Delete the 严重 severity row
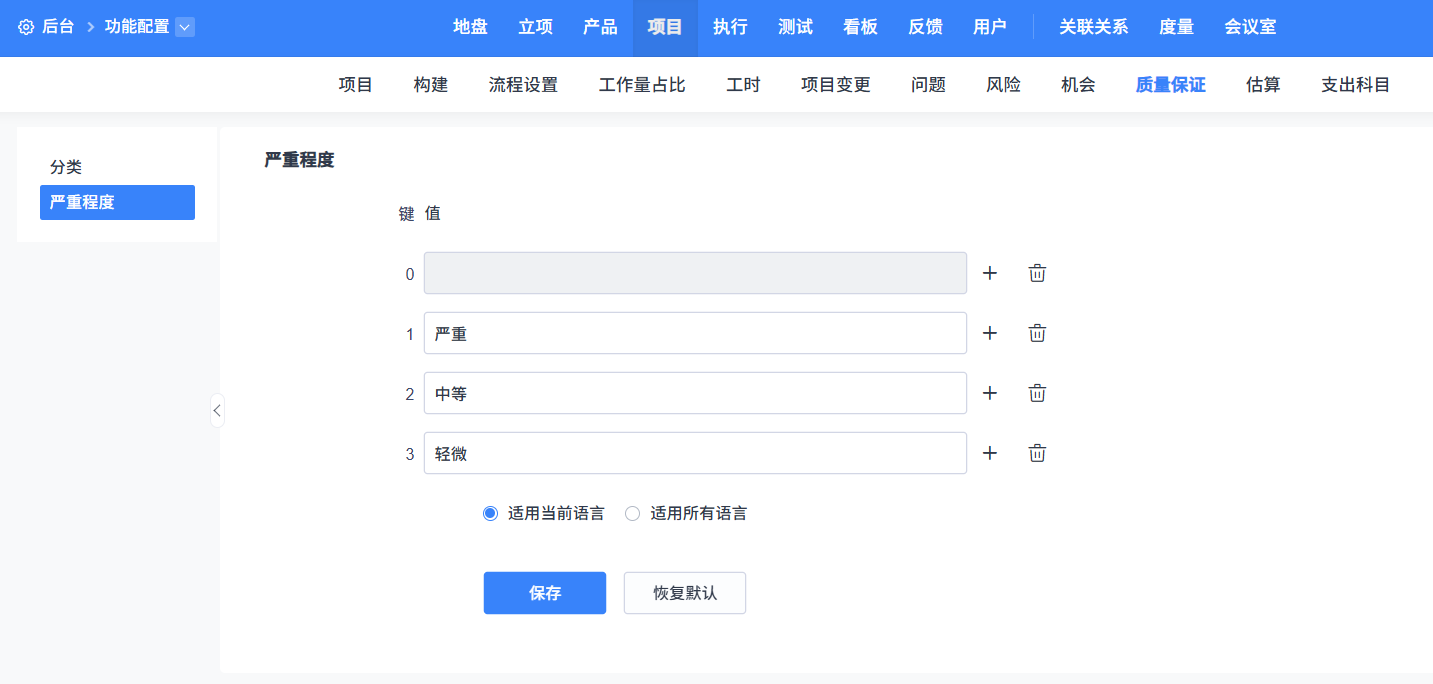This screenshot has height=684, width=1433. click(x=1037, y=333)
